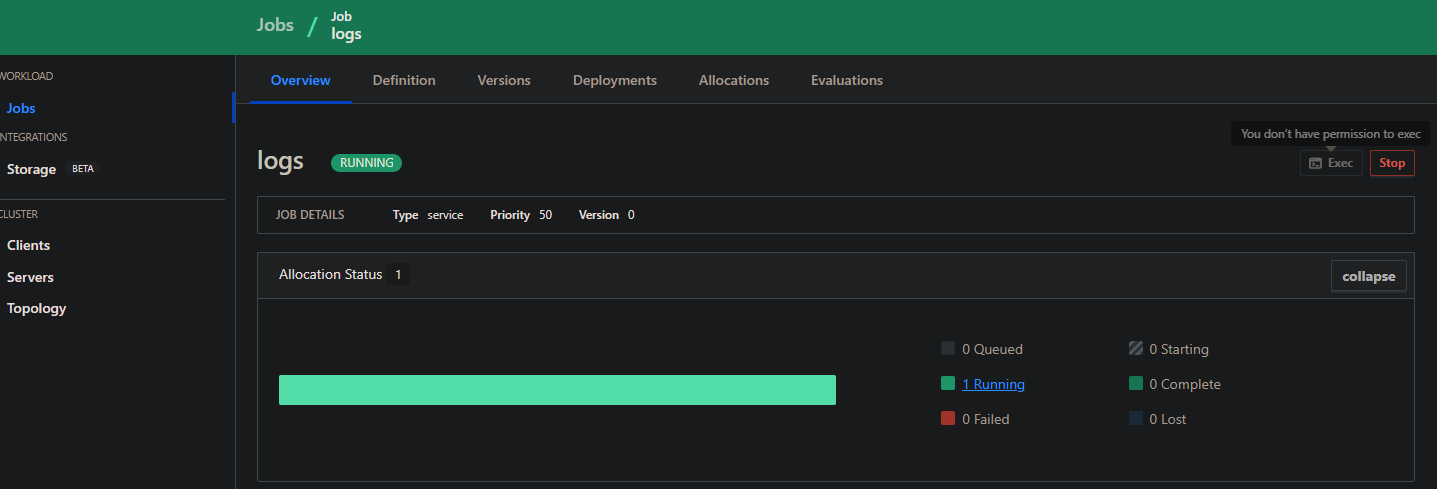Screen dimensions: 1437x489
Task: Click the logs job breadcrumb
Action: (346, 33)
